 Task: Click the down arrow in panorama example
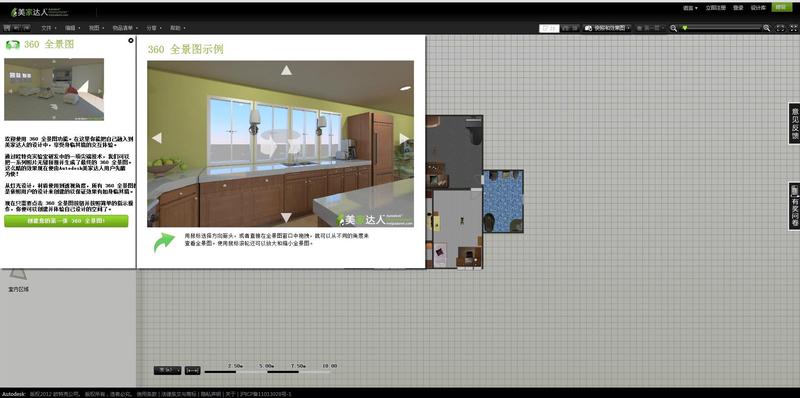point(286,217)
